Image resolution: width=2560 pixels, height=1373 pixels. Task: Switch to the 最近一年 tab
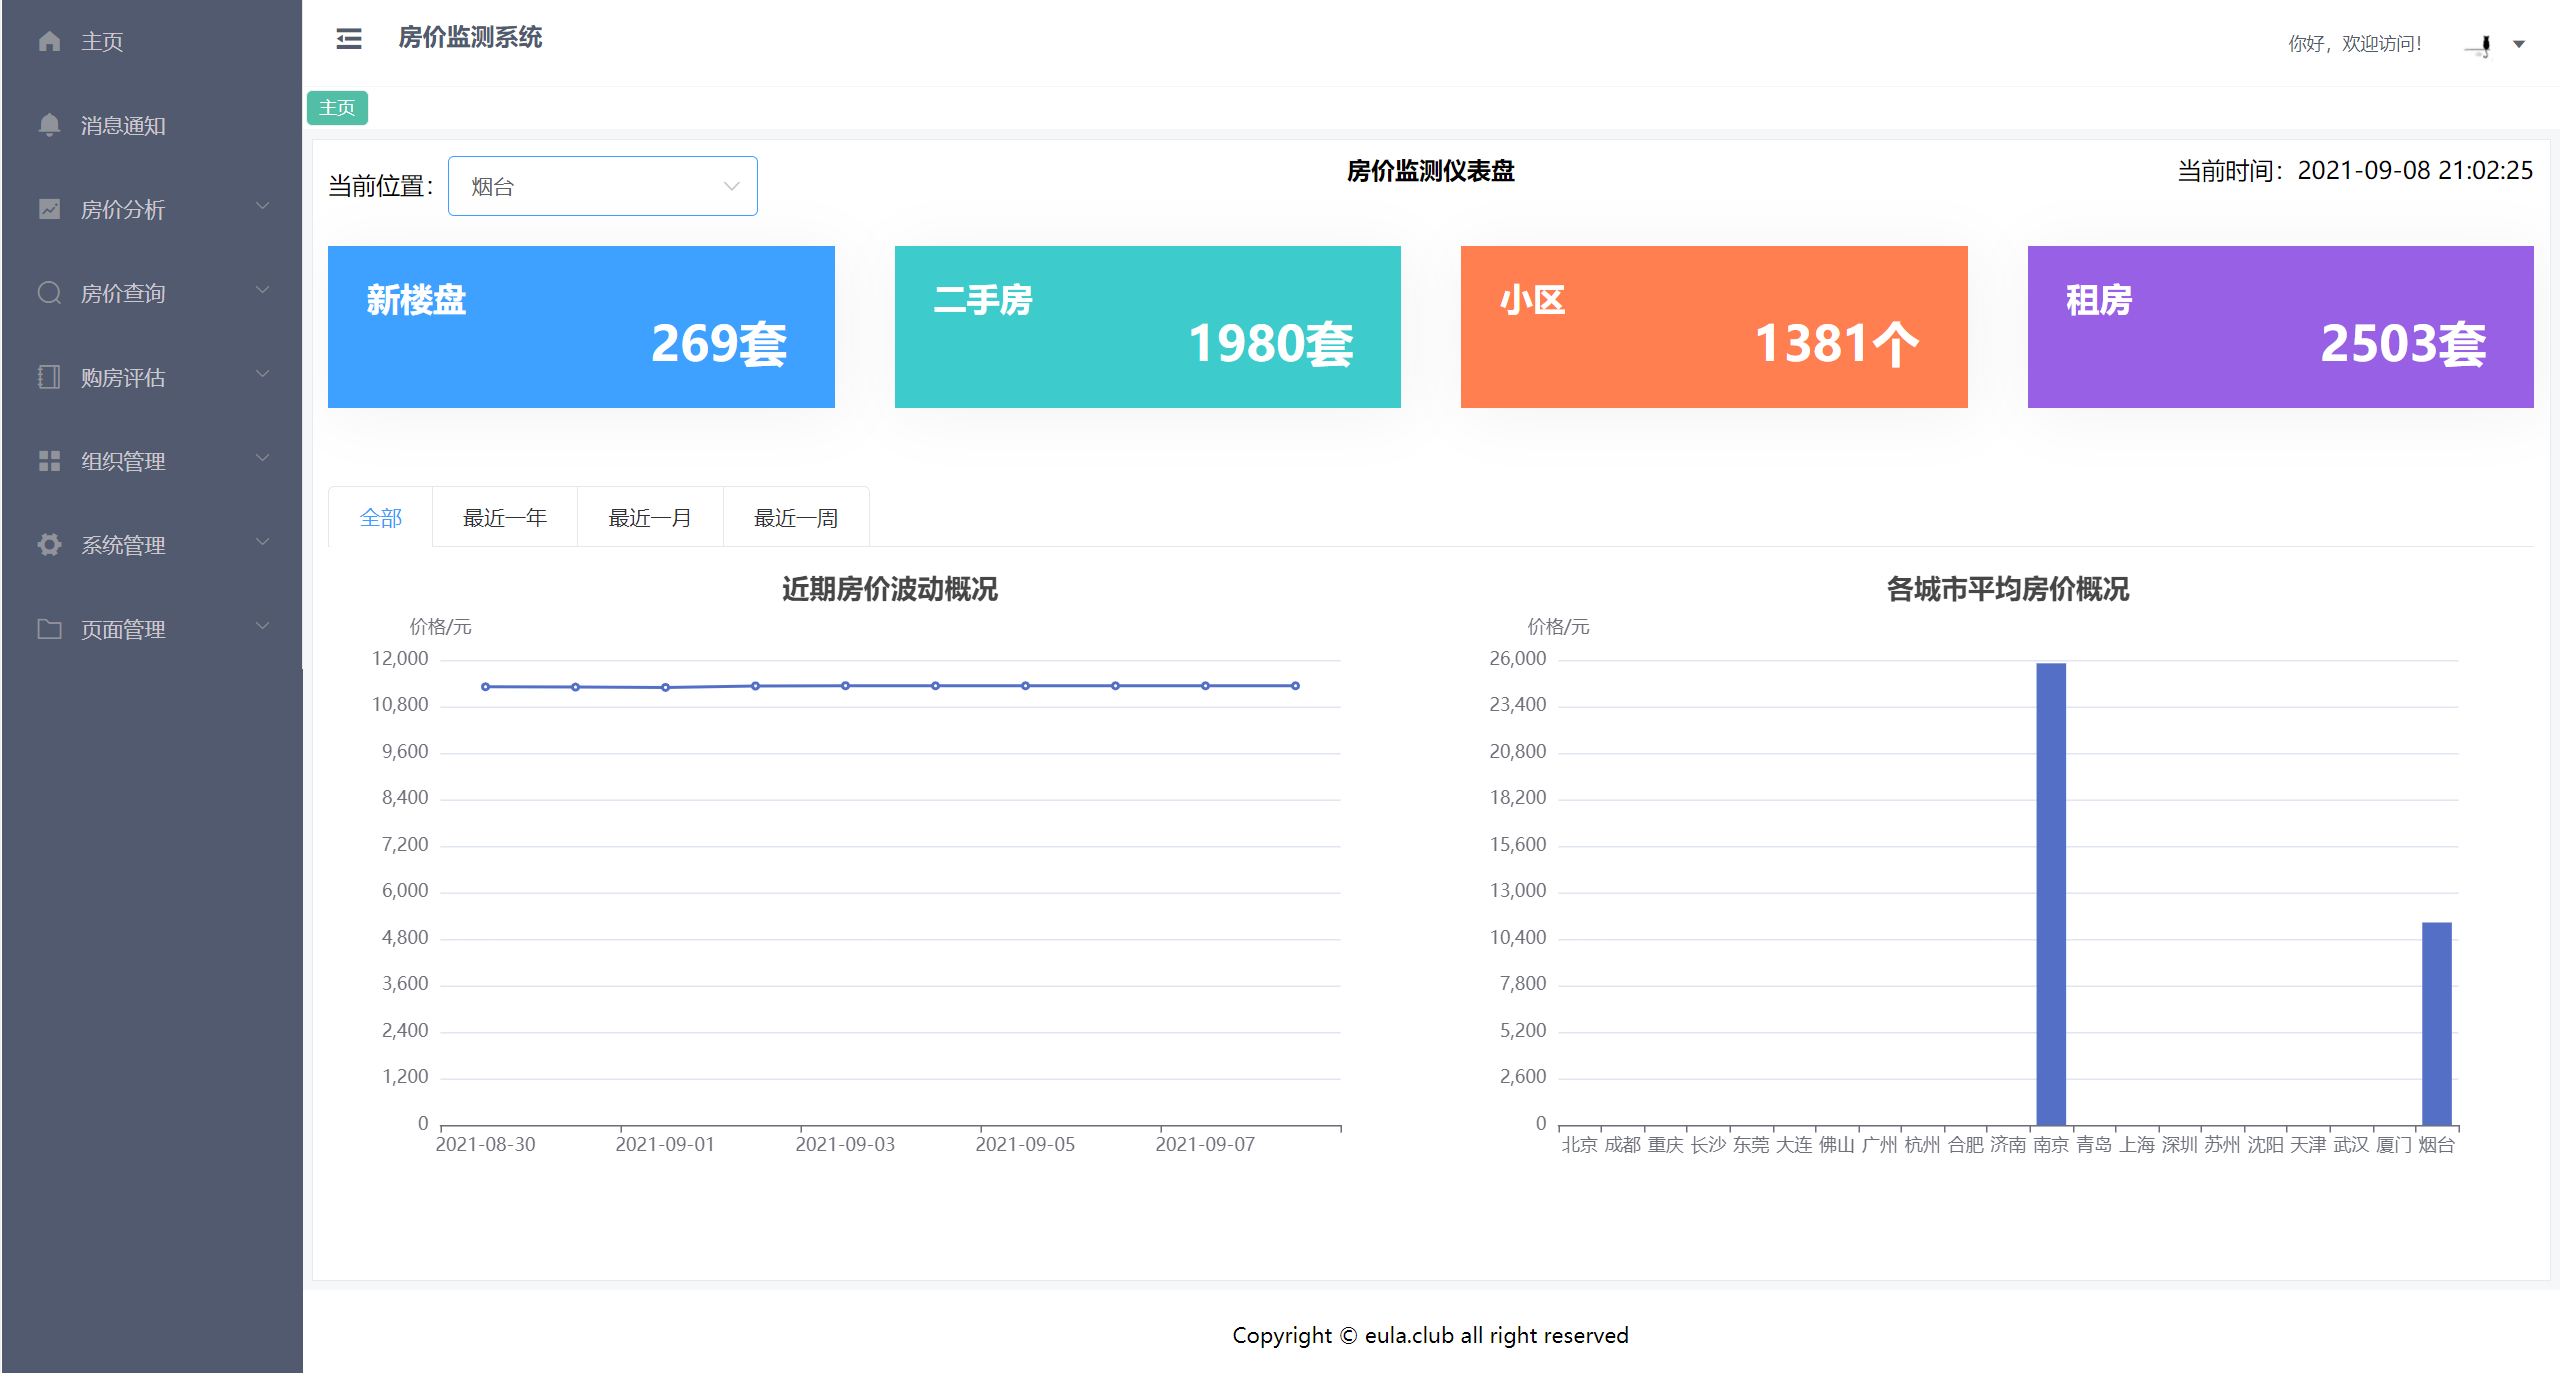[x=505, y=518]
